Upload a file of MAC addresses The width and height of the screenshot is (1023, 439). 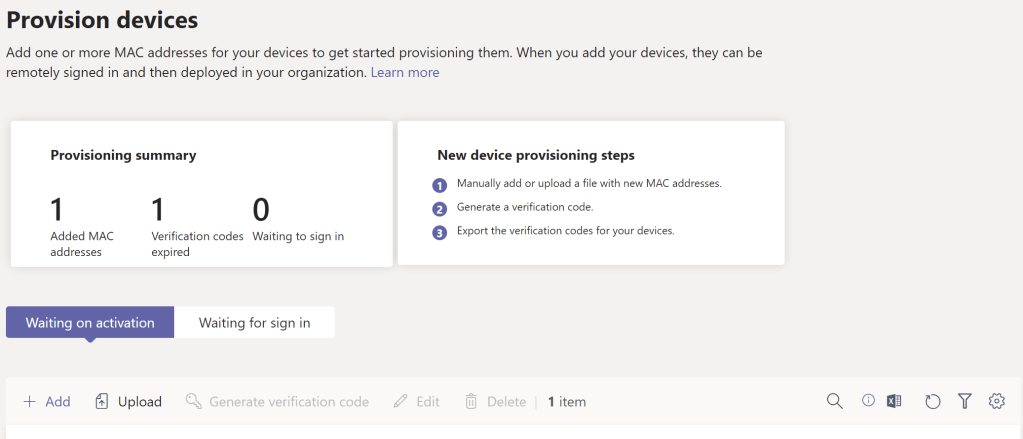(x=128, y=401)
